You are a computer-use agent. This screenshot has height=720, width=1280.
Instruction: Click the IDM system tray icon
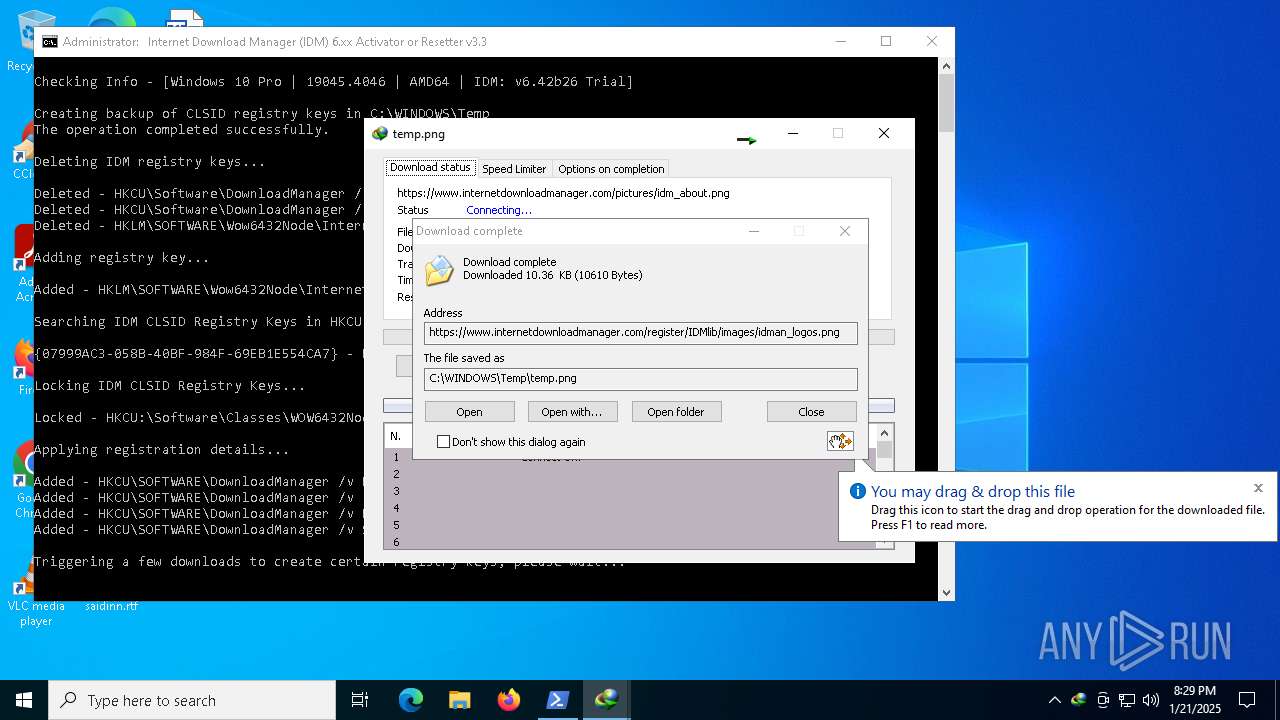point(1079,700)
